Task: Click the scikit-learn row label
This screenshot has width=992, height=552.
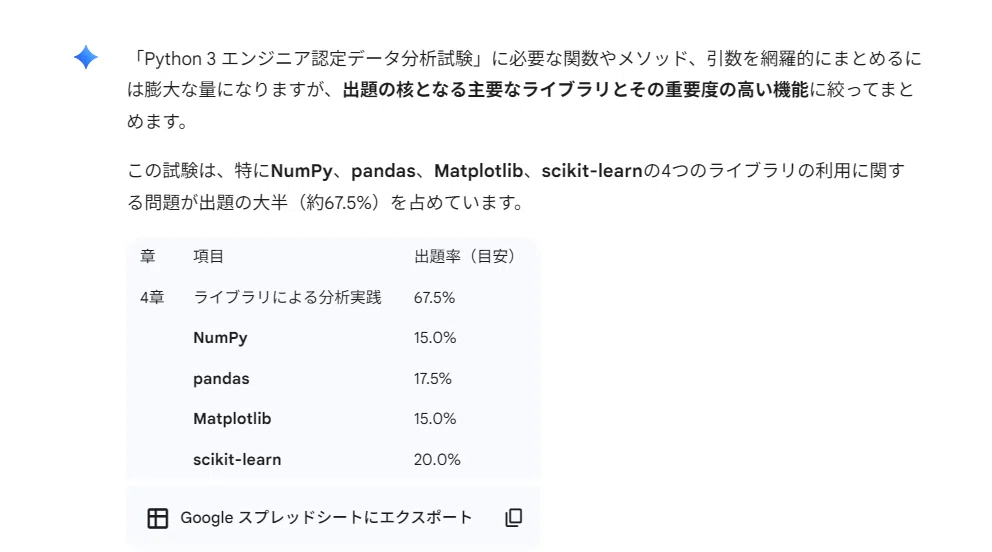Action: tap(237, 460)
